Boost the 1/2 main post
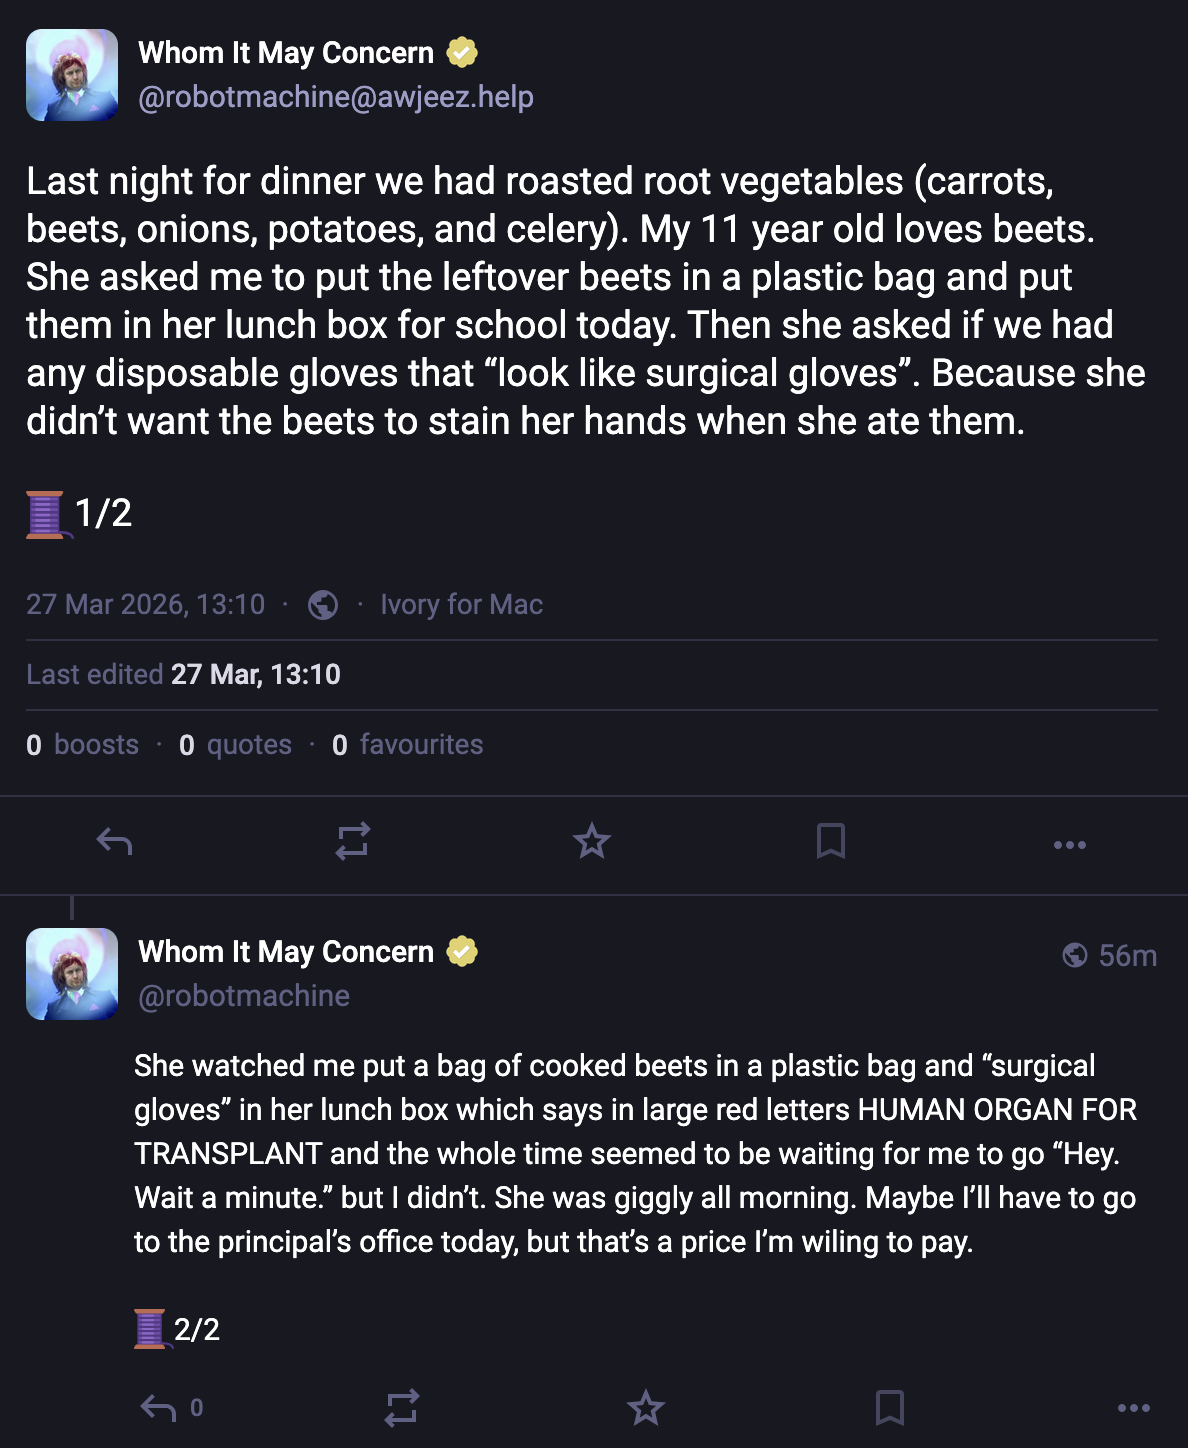Viewport: 1188px width, 1448px height. point(353,842)
